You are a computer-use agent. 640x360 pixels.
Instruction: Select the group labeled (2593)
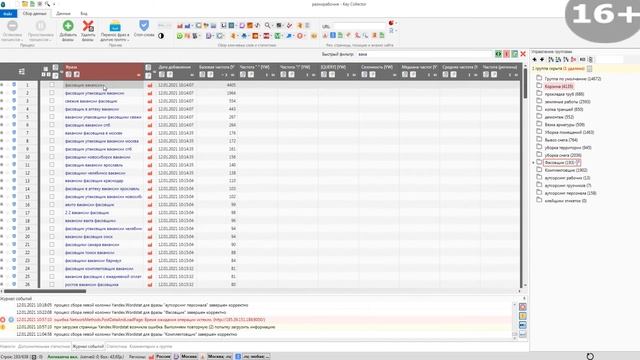coord(567,102)
